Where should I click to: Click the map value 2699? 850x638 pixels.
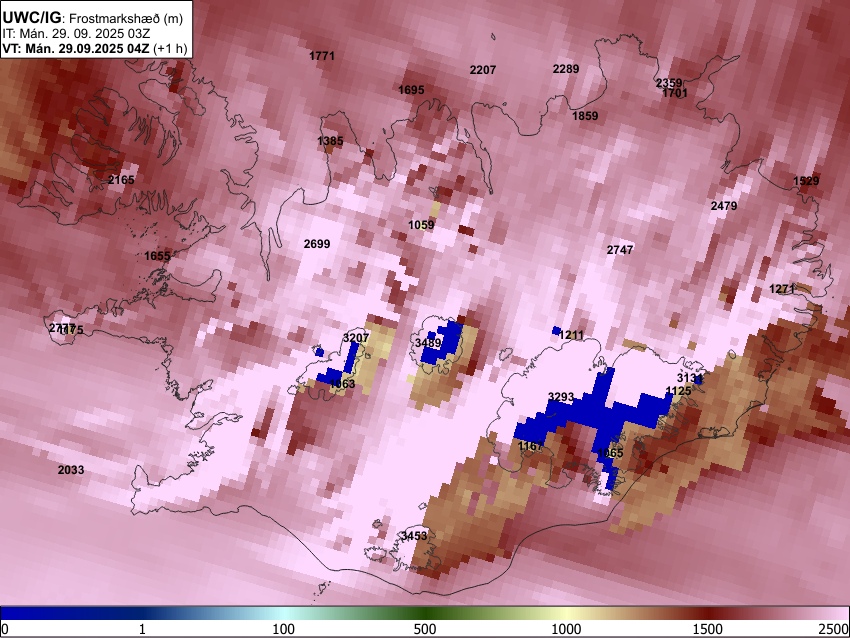(317, 244)
